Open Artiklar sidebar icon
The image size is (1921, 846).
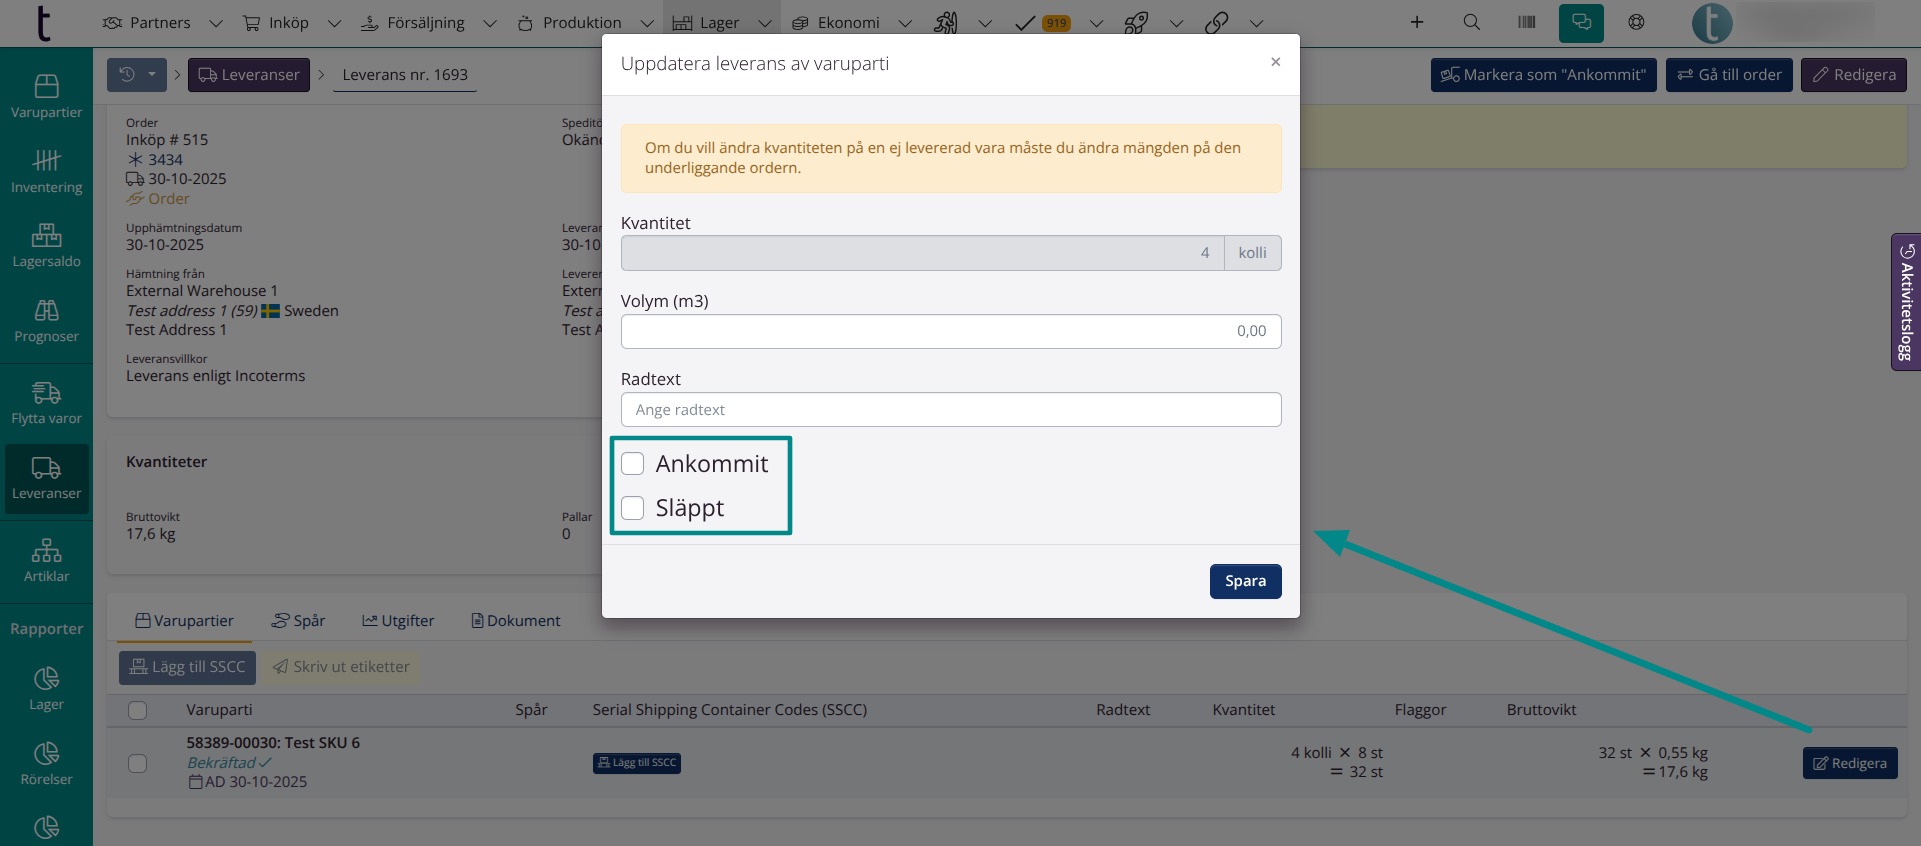[46, 561]
